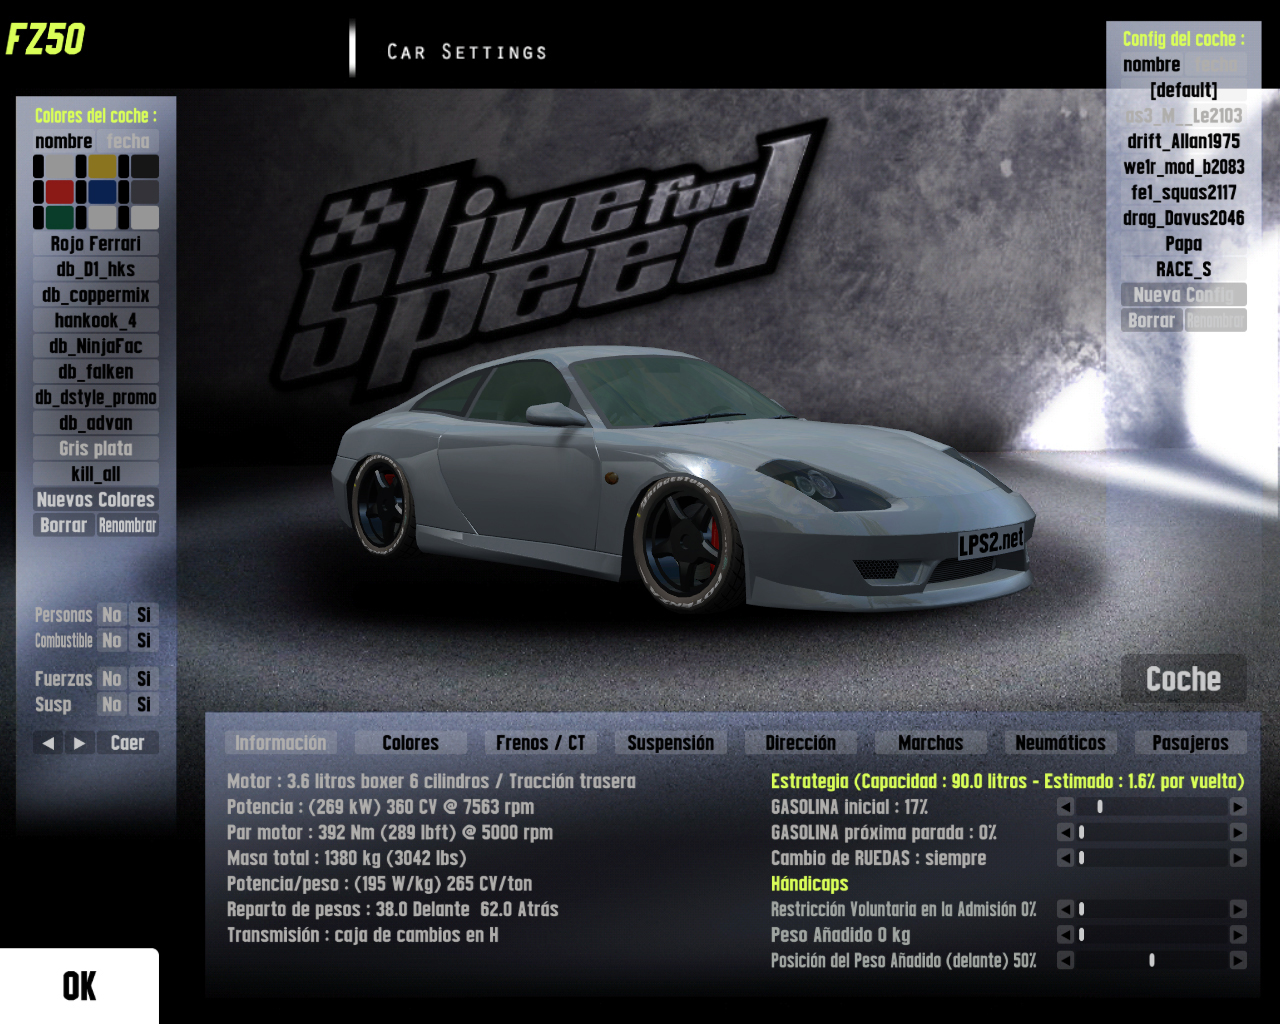The height and width of the screenshot is (1024, 1280).
Task: Increase Peso Añadido with right arrow
Action: click(1238, 935)
